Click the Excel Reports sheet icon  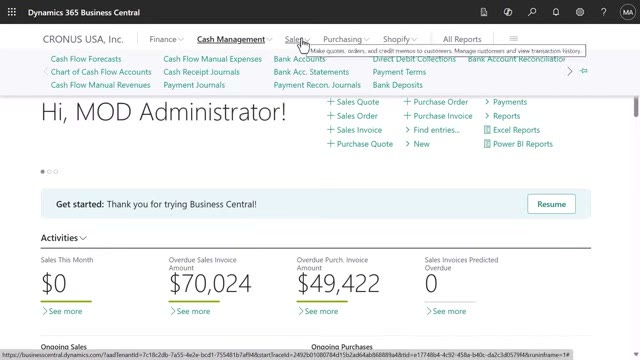coord(487,130)
